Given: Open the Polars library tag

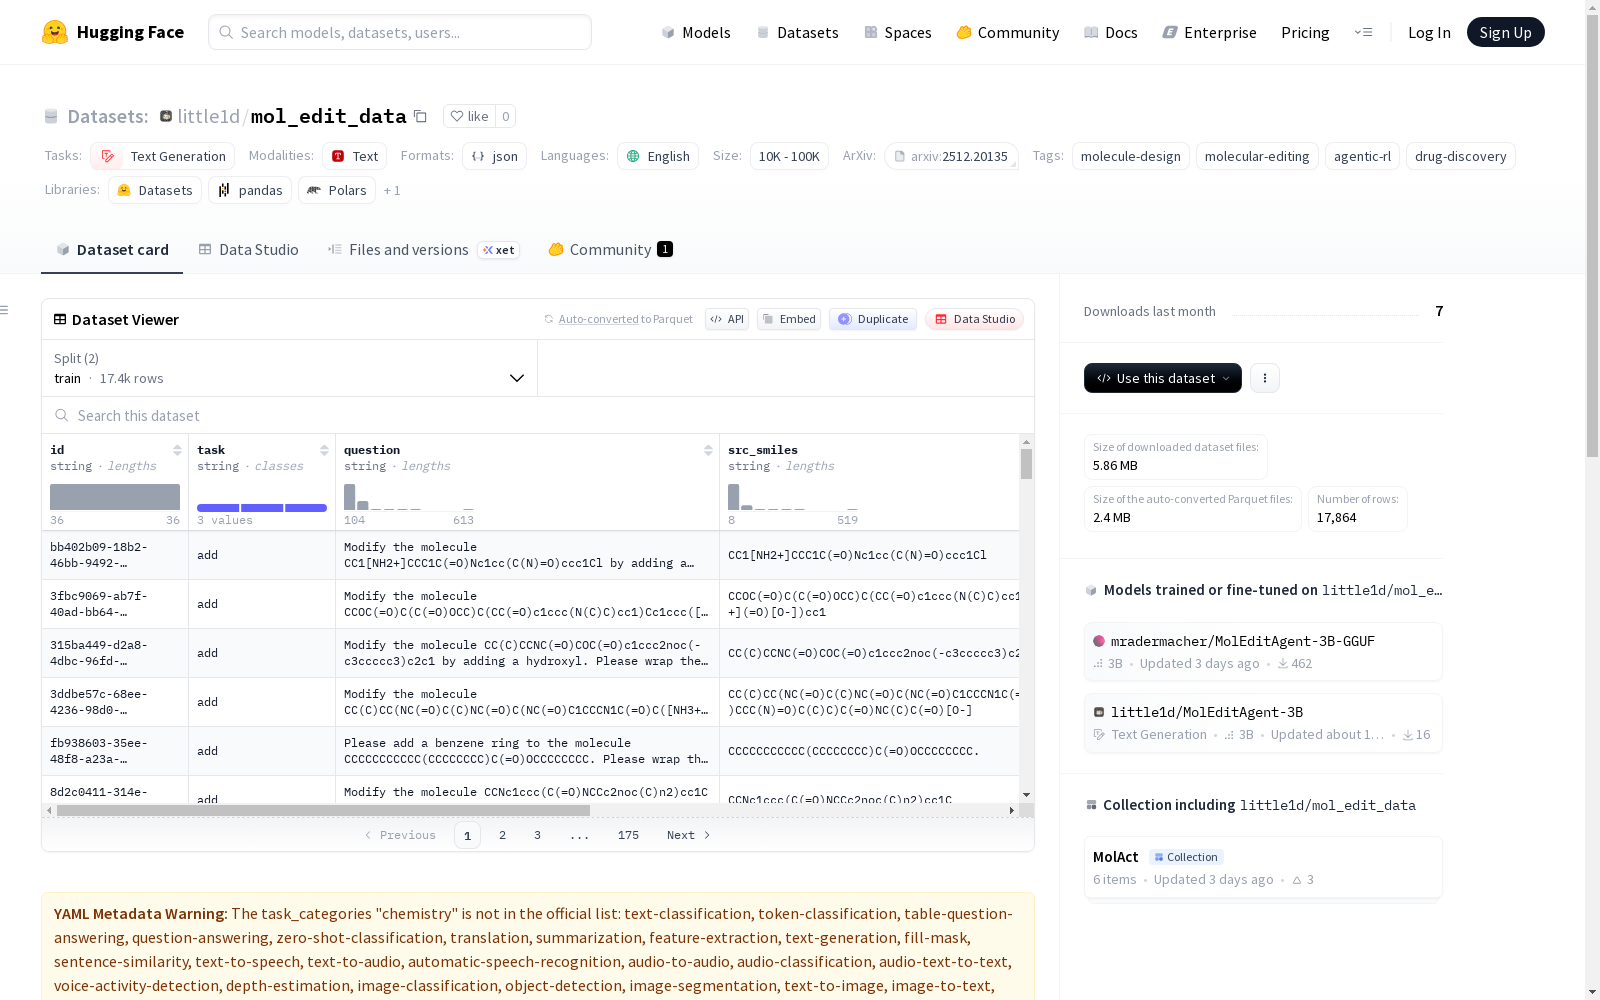Looking at the screenshot, I should click(x=337, y=190).
